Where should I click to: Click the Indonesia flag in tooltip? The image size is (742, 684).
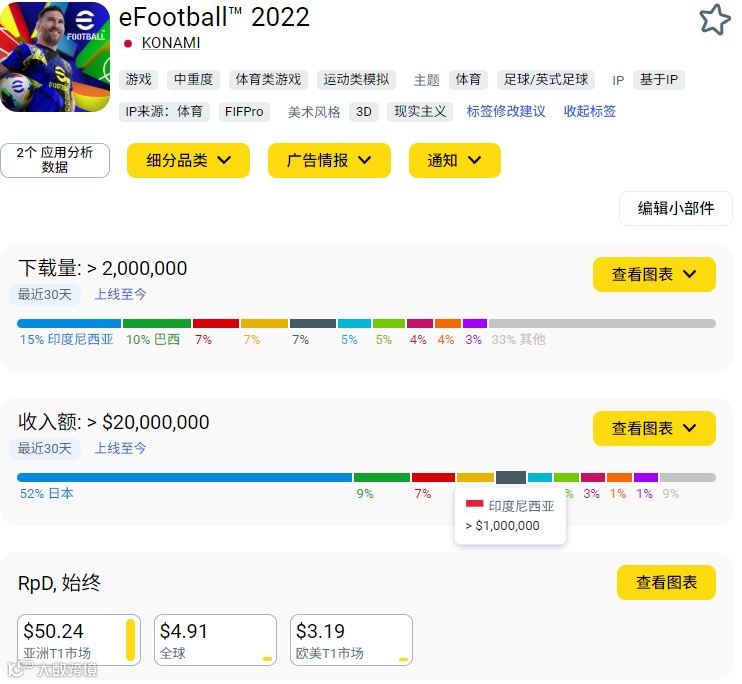(474, 506)
